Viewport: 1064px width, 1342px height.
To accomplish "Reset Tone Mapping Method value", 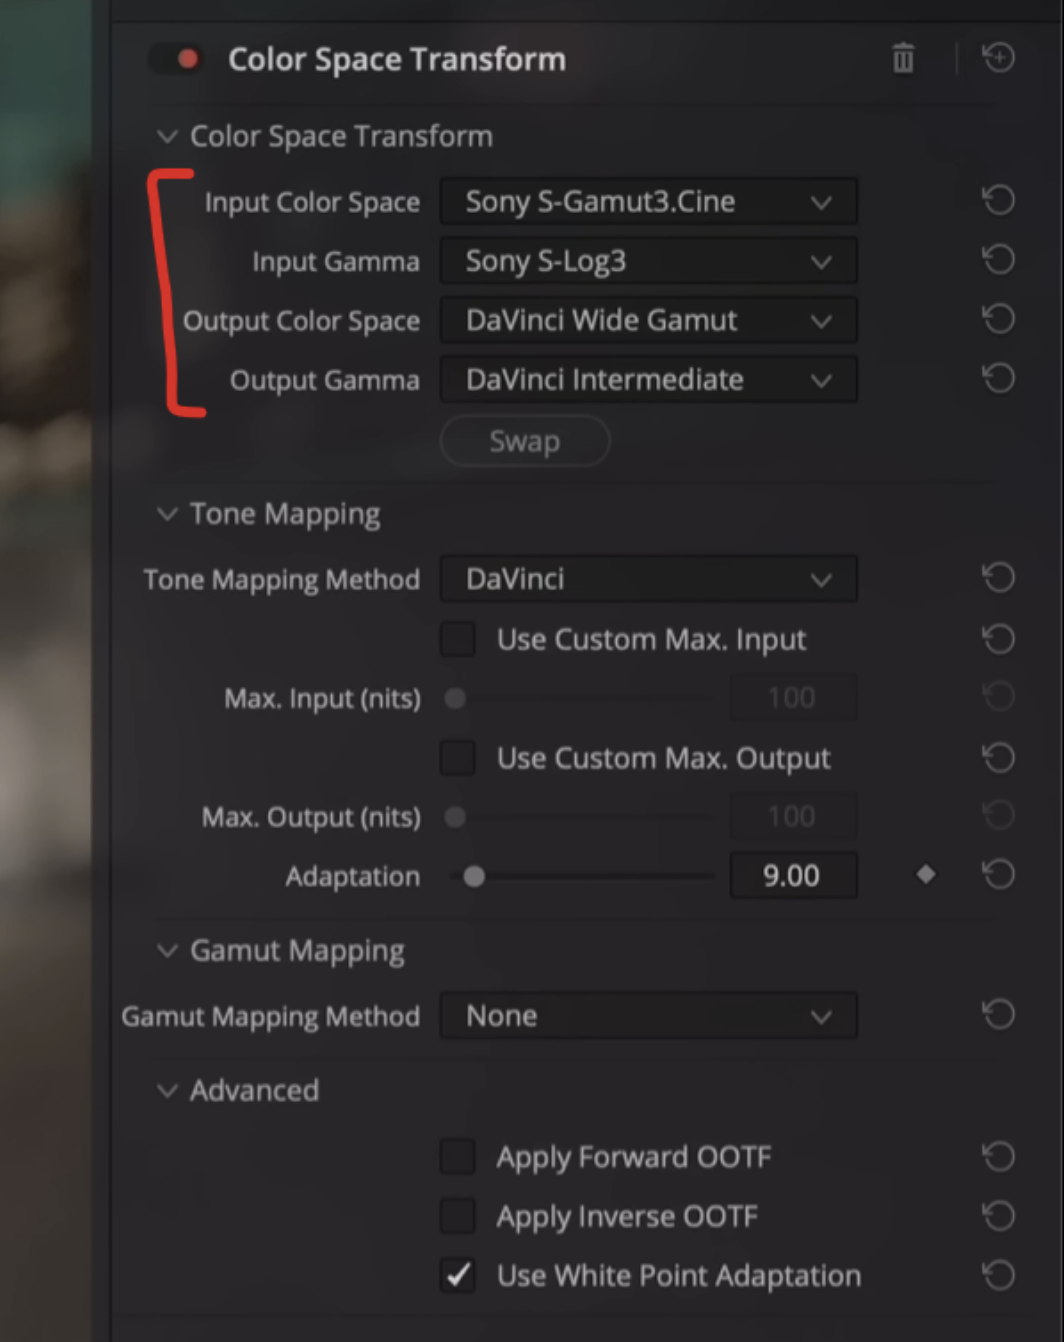I will 998,578.
